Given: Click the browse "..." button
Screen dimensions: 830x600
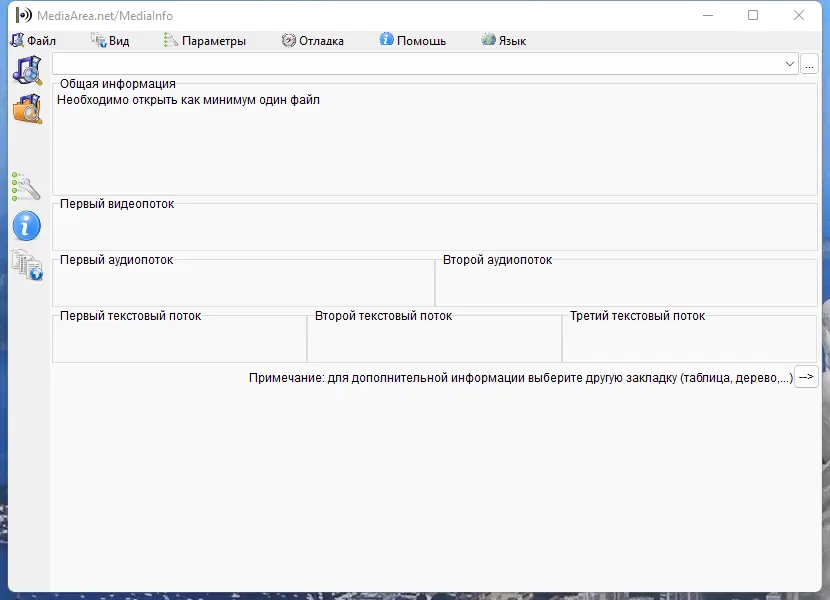Looking at the screenshot, I should (809, 64).
